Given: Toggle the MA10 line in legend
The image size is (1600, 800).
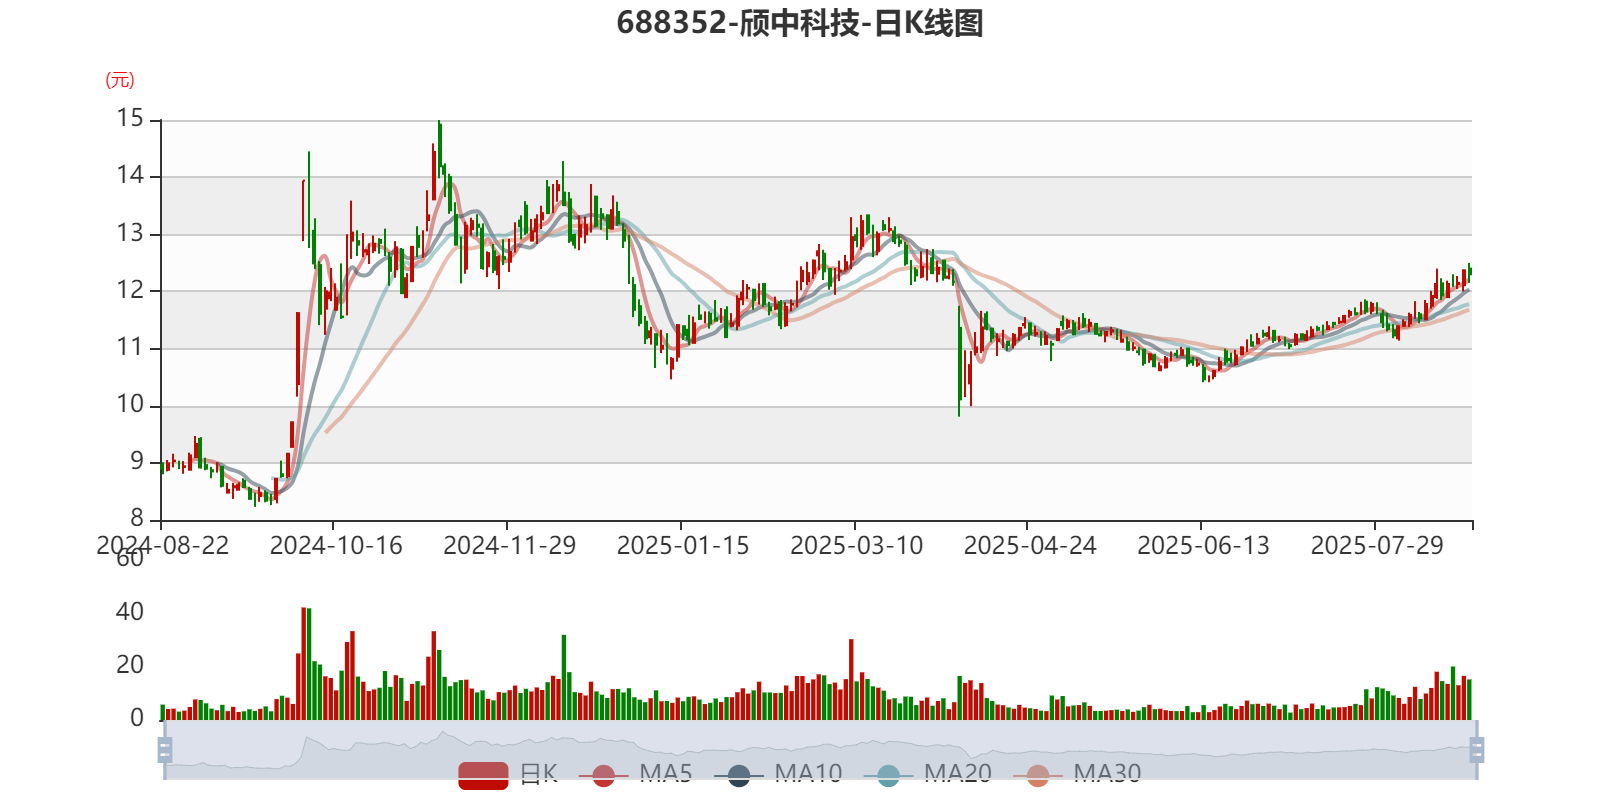Looking at the screenshot, I should [x=778, y=775].
